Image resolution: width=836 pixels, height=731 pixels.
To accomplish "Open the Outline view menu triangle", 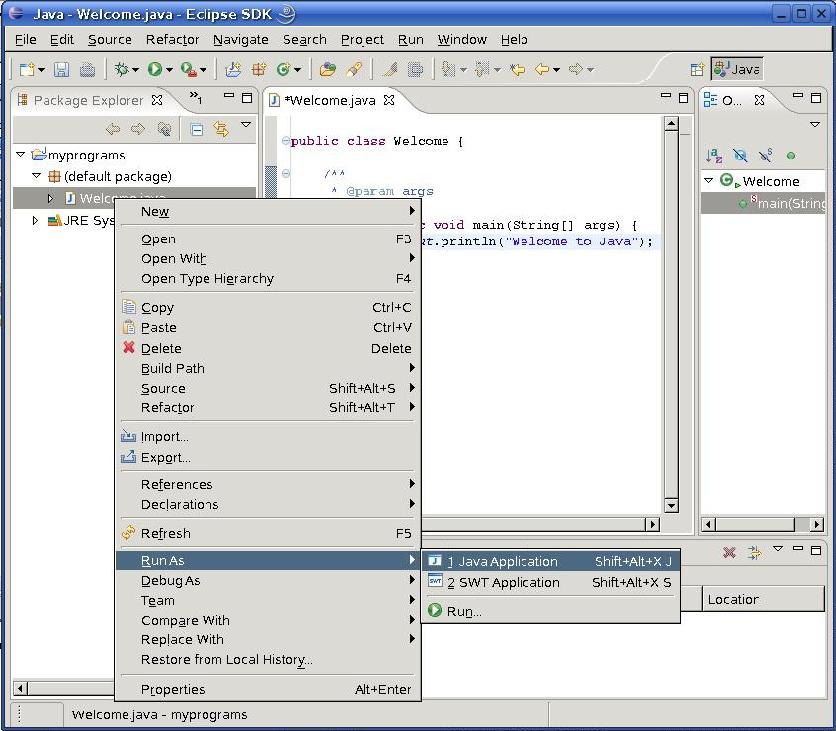I will [x=815, y=124].
